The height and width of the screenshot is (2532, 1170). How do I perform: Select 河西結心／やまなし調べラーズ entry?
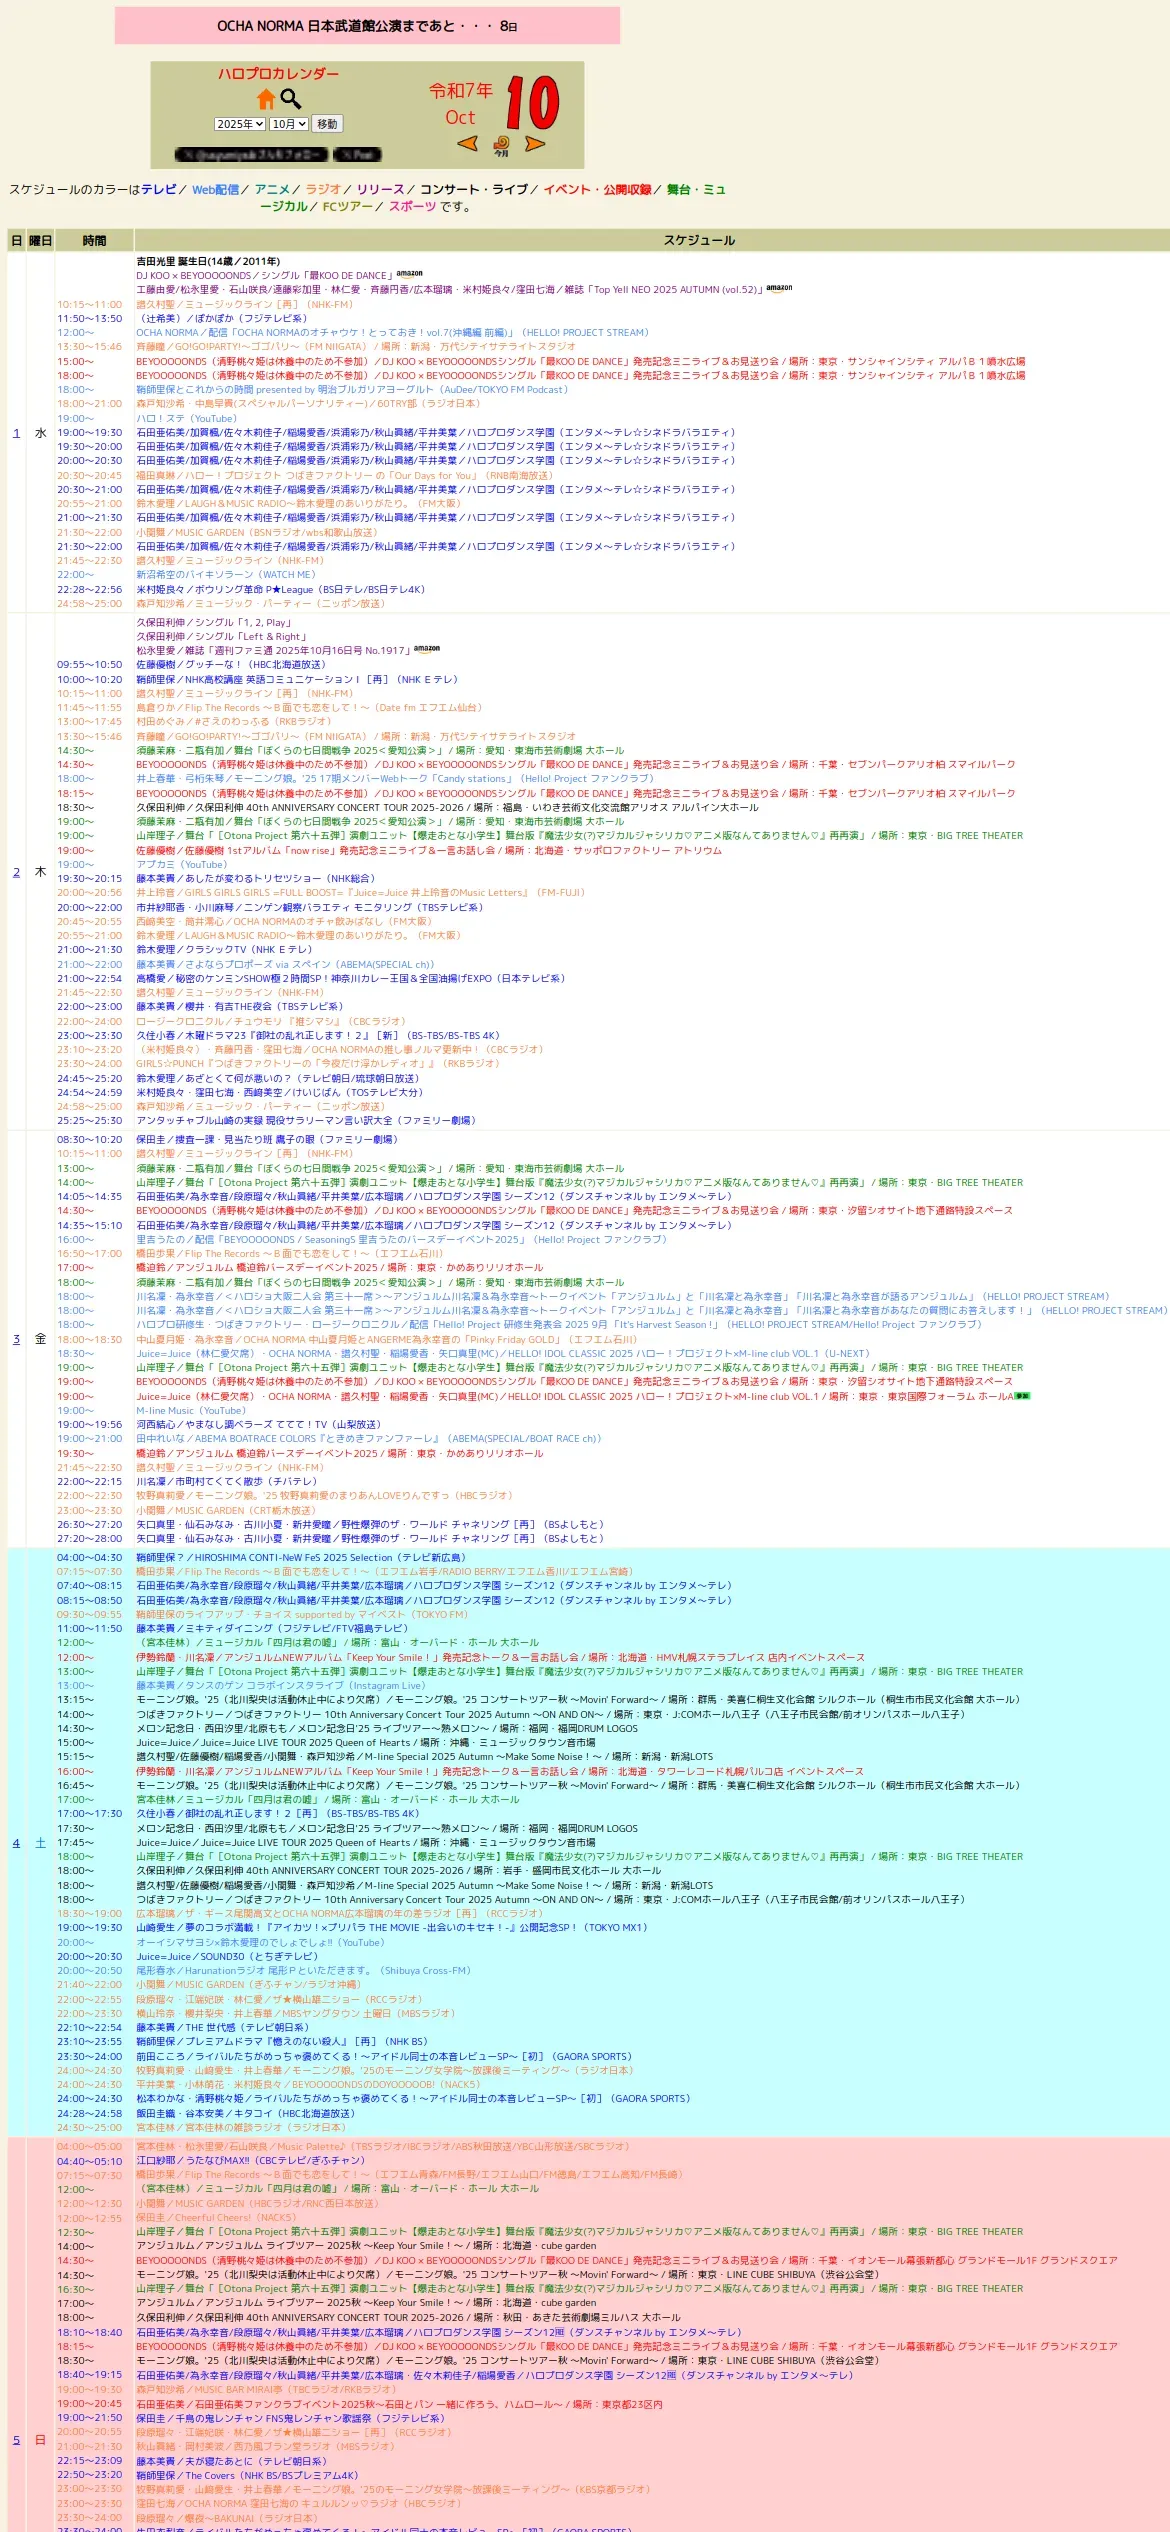[x=259, y=1425]
